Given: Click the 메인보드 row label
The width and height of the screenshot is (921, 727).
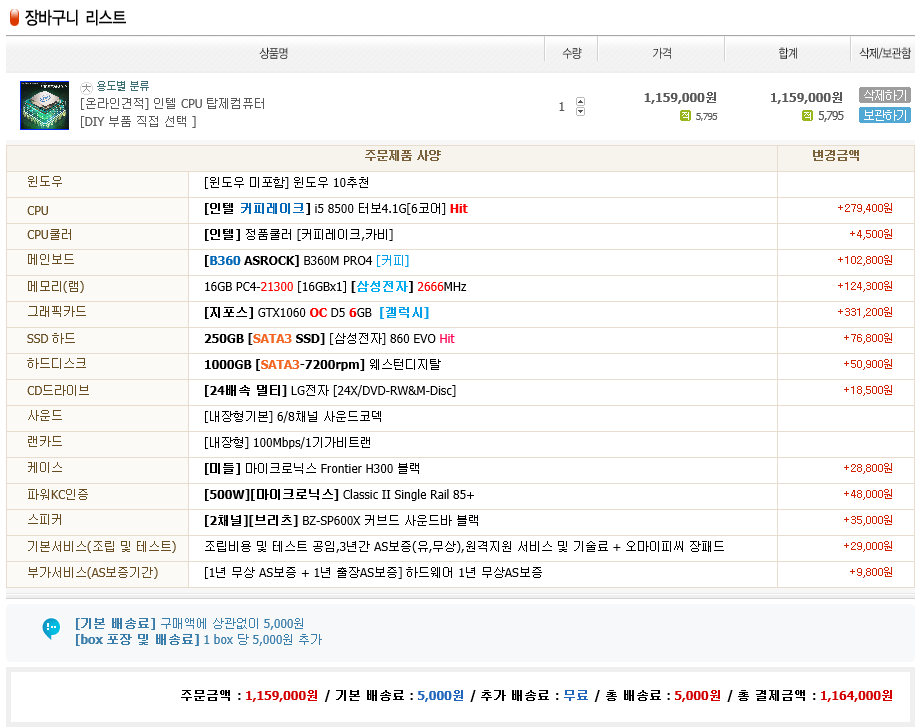Looking at the screenshot, I should point(51,260).
